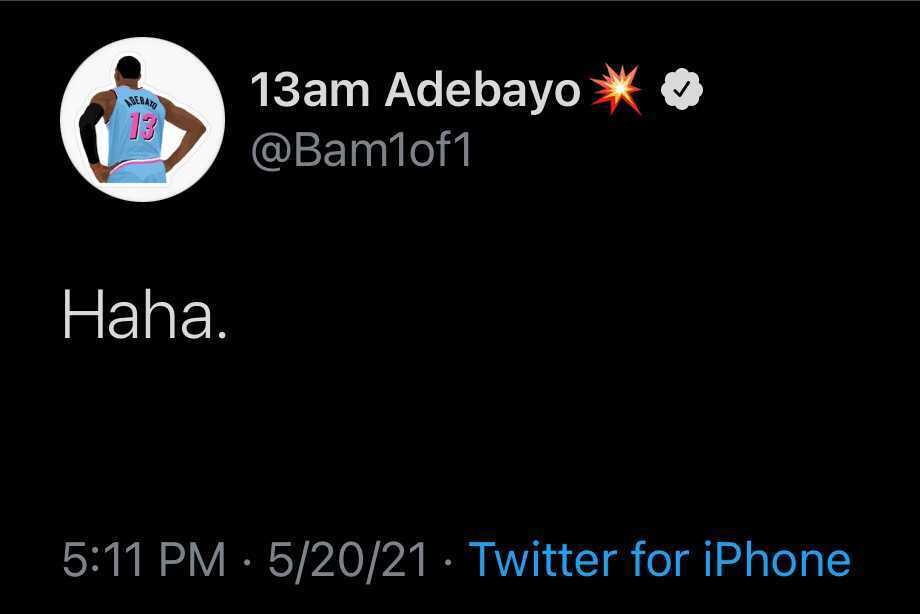The width and height of the screenshot is (920, 614).
Task: Click "13am" in the display name
Action: tap(310, 92)
